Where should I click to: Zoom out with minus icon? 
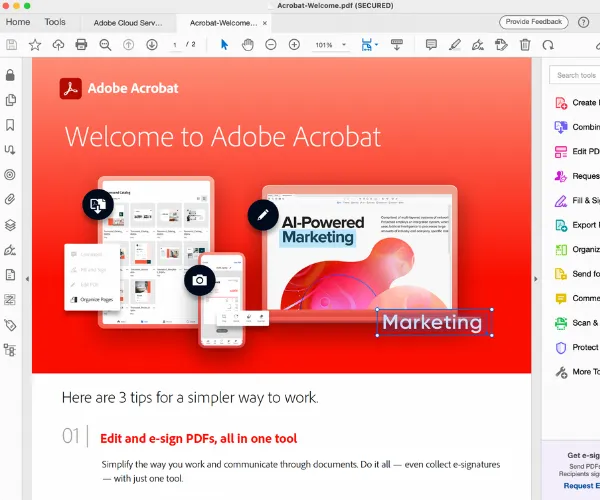(x=271, y=45)
